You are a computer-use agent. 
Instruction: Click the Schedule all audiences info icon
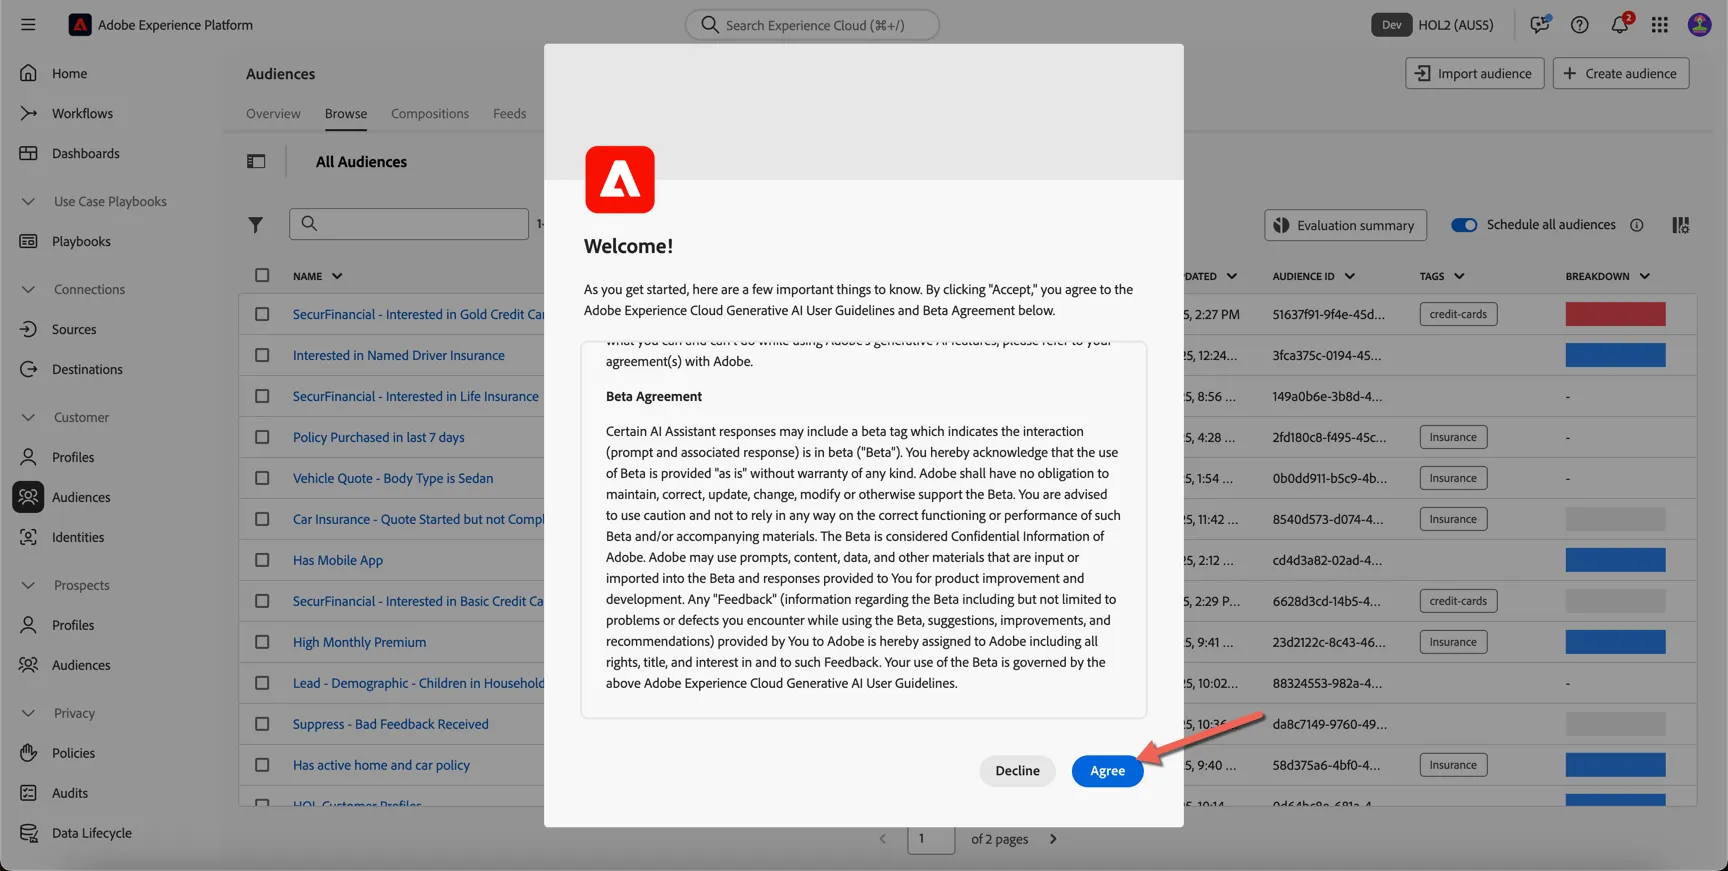tap(1637, 225)
